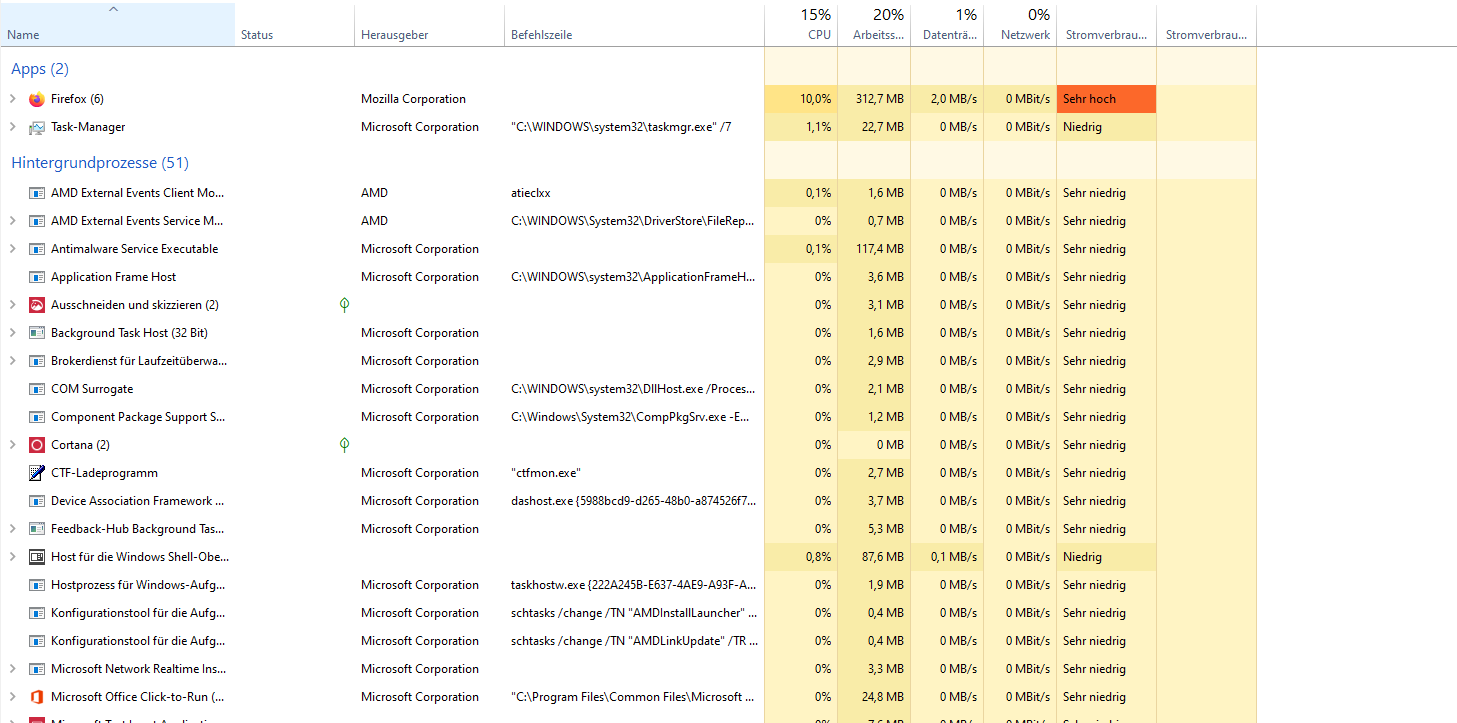Click the Task-Manager process icon

click(x=37, y=127)
